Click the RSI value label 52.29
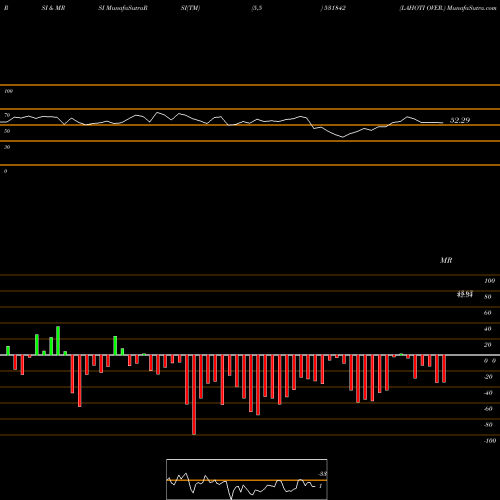 coord(460,120)
